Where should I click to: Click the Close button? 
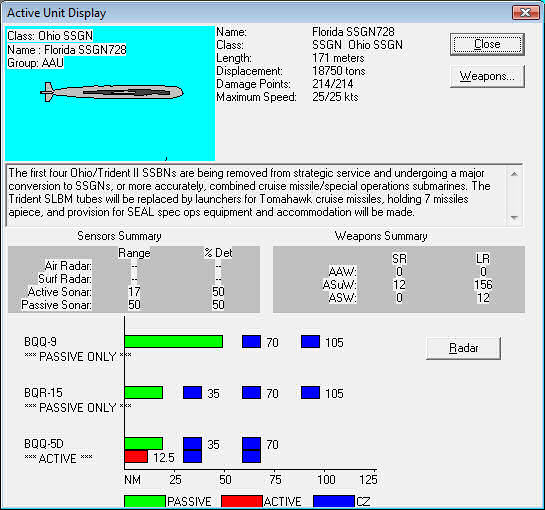click(x=487, y=44)
